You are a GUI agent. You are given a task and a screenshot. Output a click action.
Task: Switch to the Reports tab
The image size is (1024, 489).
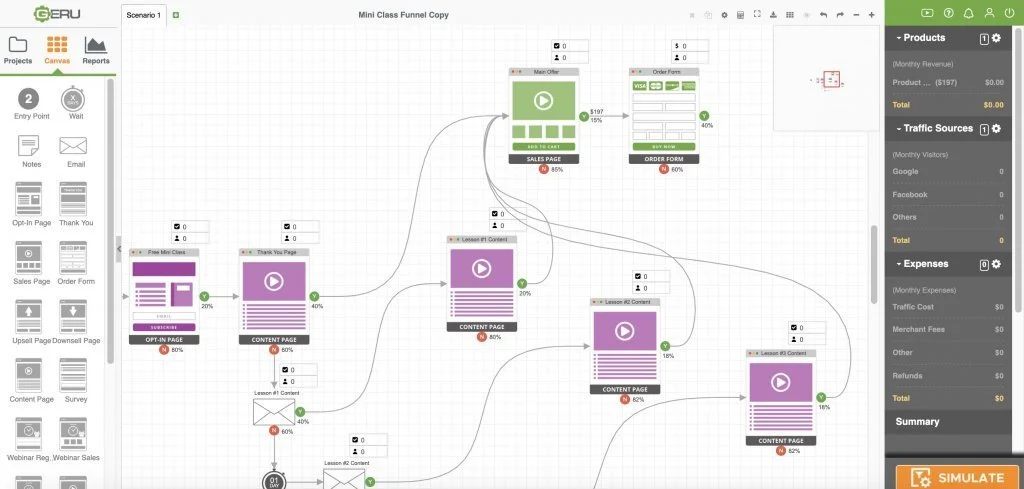point(95,50)
